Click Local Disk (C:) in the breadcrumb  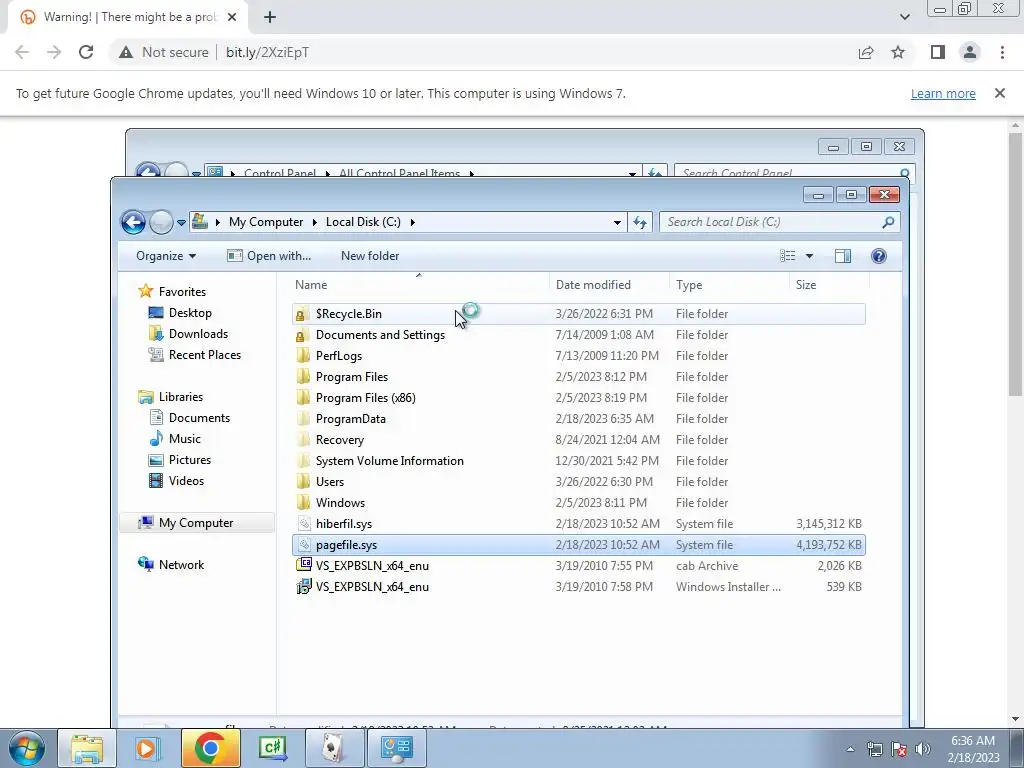click(x=363, y=222)
